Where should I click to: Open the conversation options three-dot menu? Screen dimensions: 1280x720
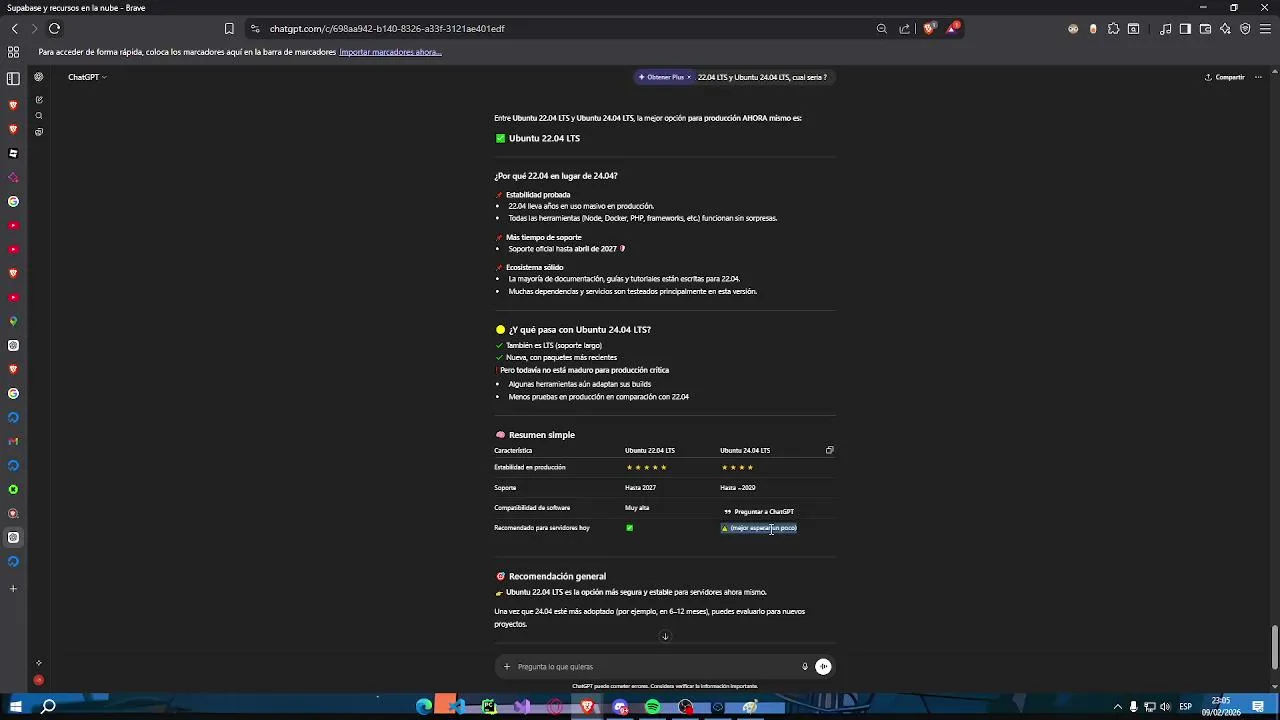point(1258,77)
